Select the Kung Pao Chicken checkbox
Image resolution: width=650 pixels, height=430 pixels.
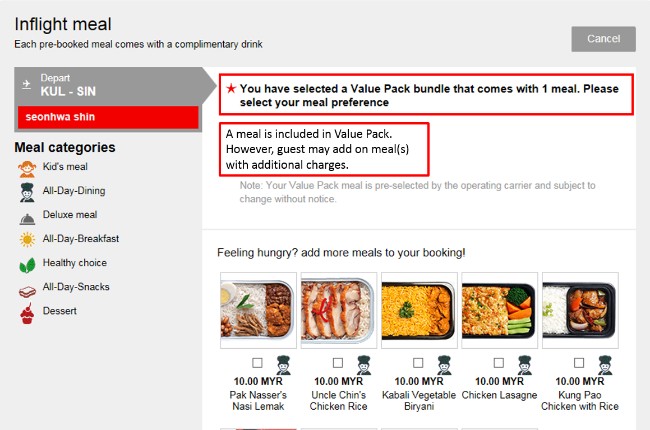point(579,363)
